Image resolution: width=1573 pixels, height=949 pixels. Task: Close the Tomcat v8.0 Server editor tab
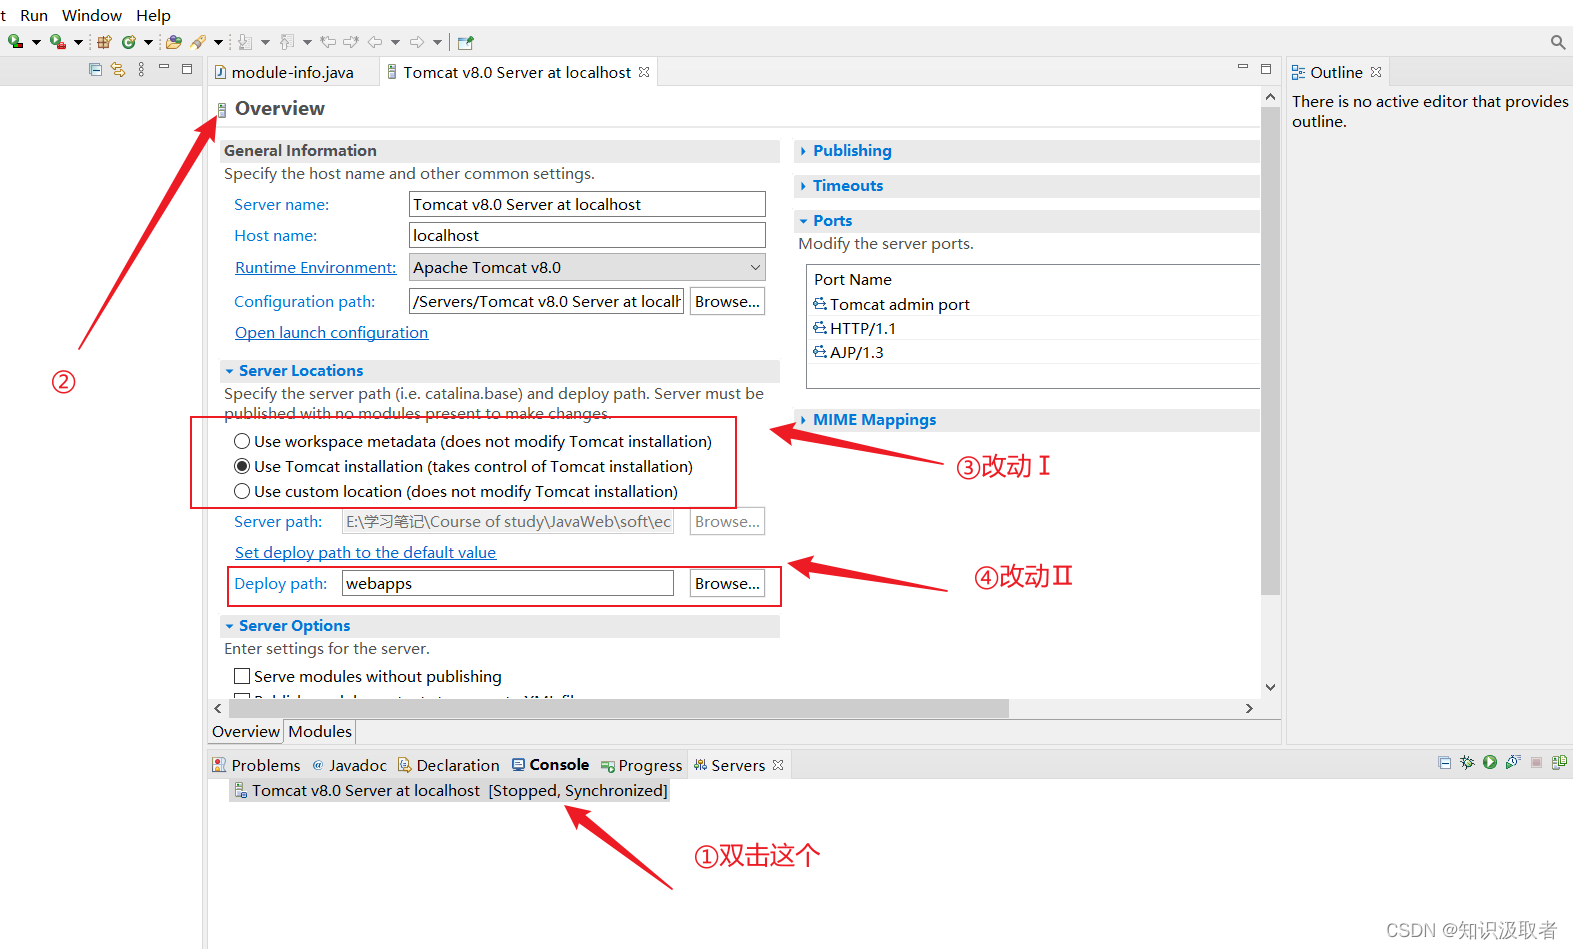644,72
